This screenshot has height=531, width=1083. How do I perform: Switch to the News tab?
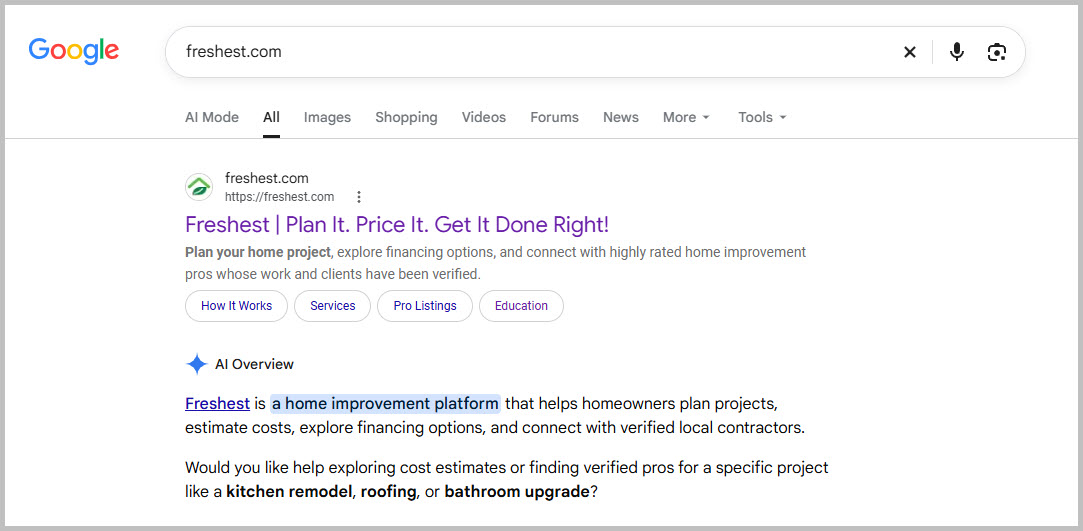click(621, 117)
